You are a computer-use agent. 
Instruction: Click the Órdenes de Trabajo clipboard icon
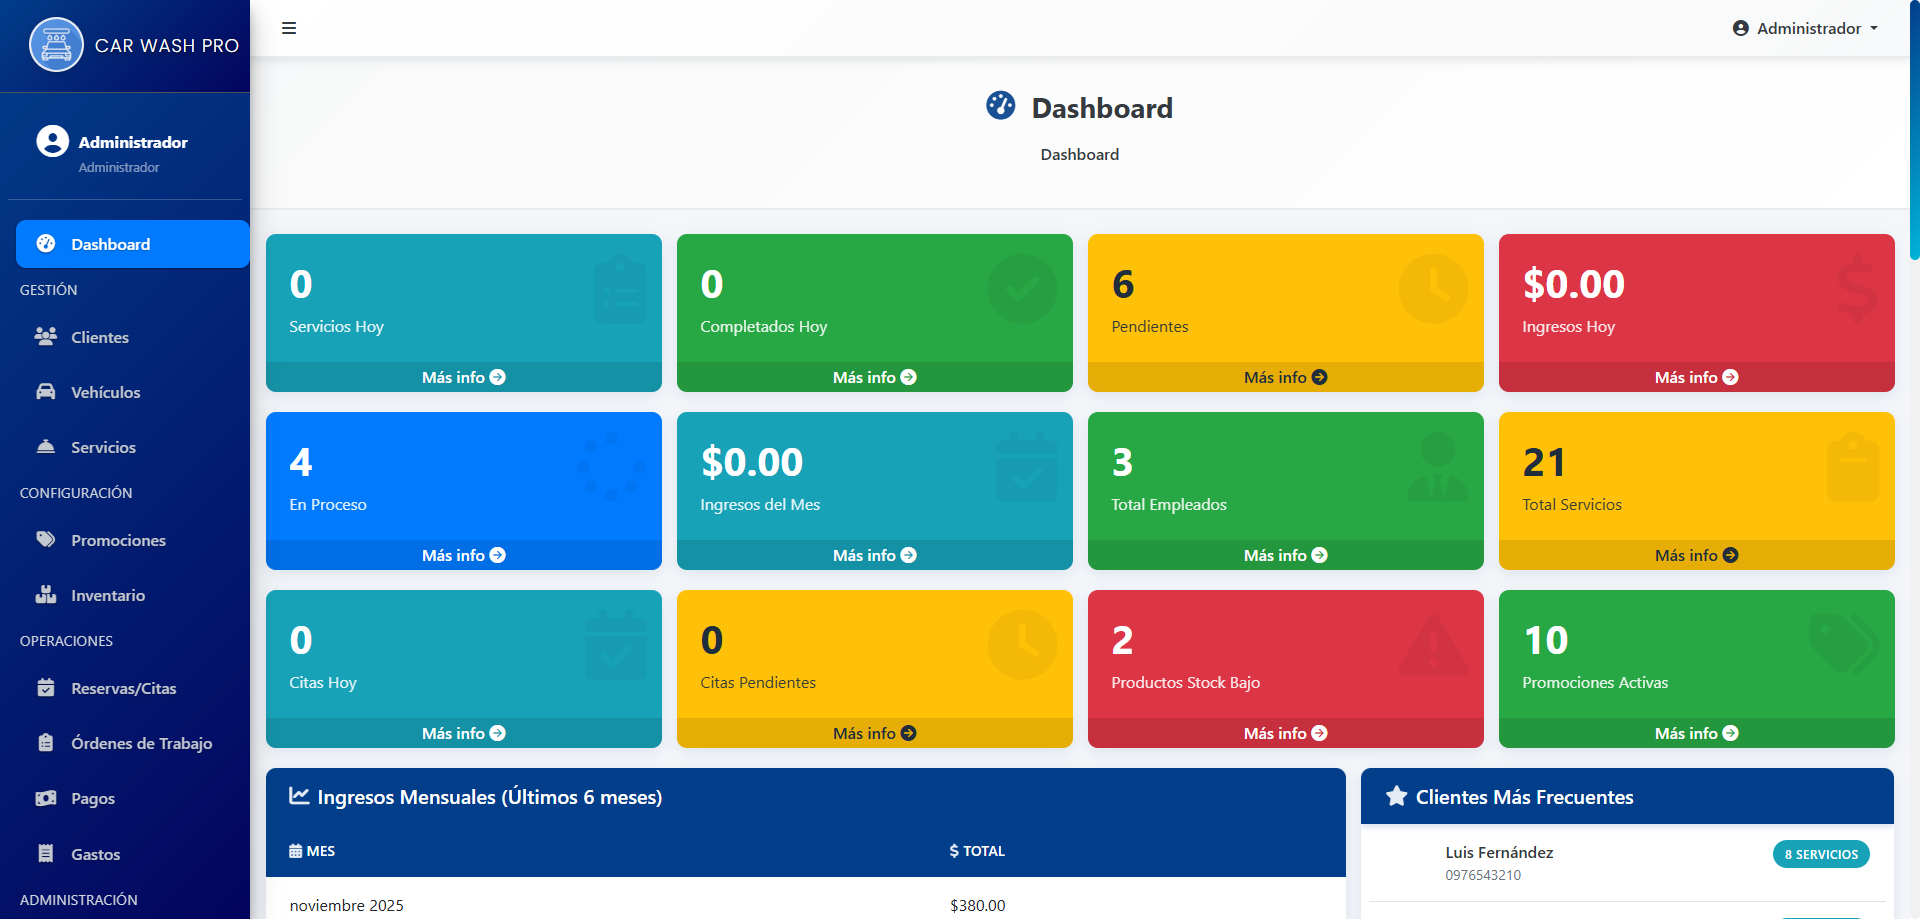click(x=46, y=743)
